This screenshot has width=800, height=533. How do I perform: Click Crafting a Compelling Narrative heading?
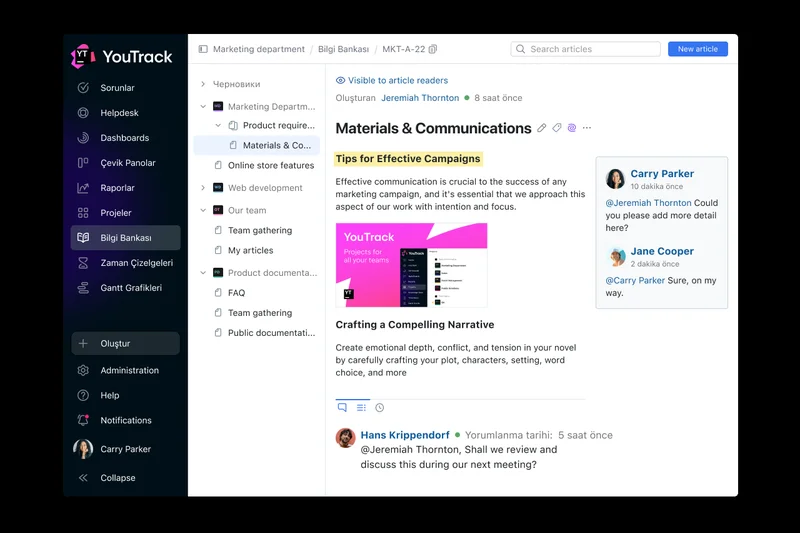click(415, 324)
